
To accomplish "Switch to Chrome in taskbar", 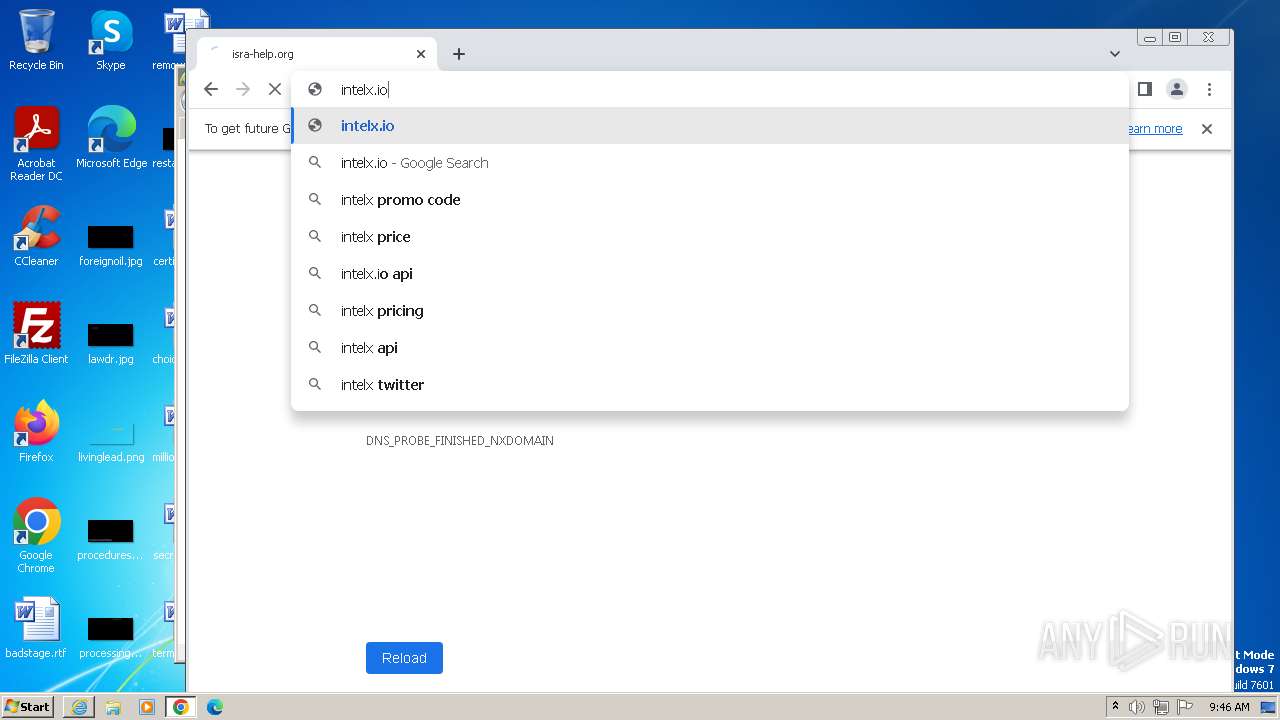I will click(181, 707).
